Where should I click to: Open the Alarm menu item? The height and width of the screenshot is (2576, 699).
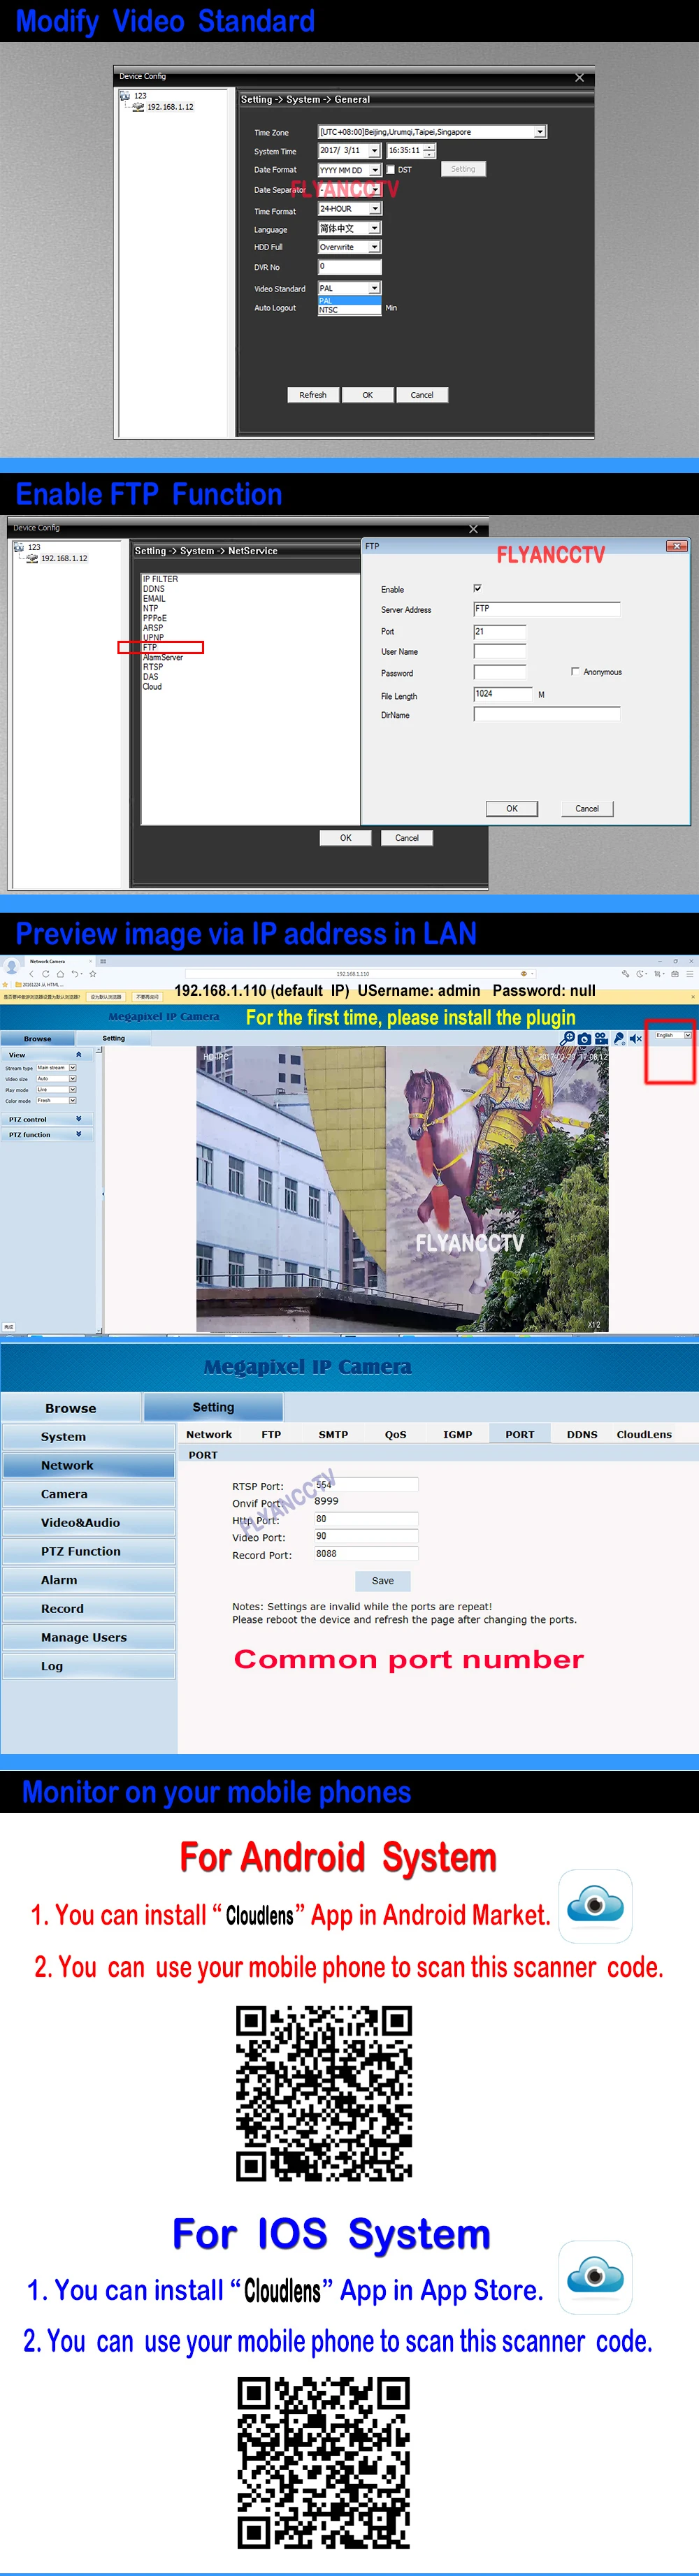pos(89,1580)
